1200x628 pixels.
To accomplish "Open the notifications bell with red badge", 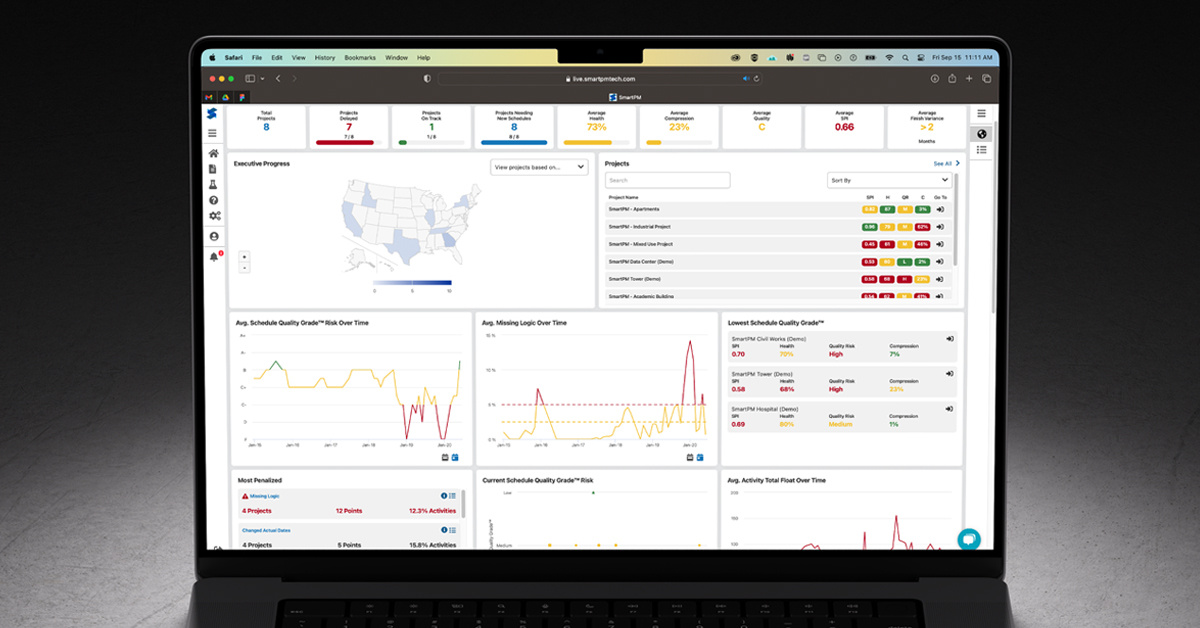I will (214, 257).
